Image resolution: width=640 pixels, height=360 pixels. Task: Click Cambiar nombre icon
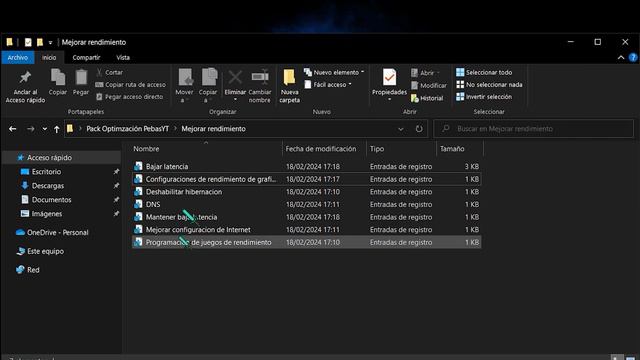(260, 77)
